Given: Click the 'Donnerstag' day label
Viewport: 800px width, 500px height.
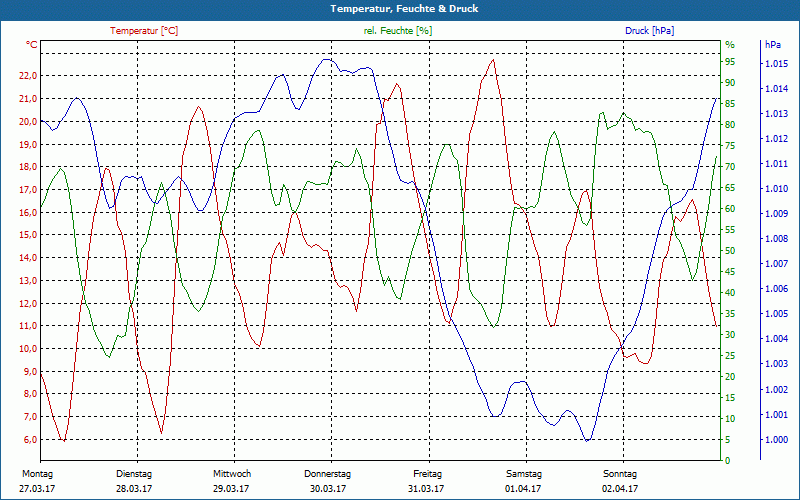Looking at the screenshot, I should (328, 474).
